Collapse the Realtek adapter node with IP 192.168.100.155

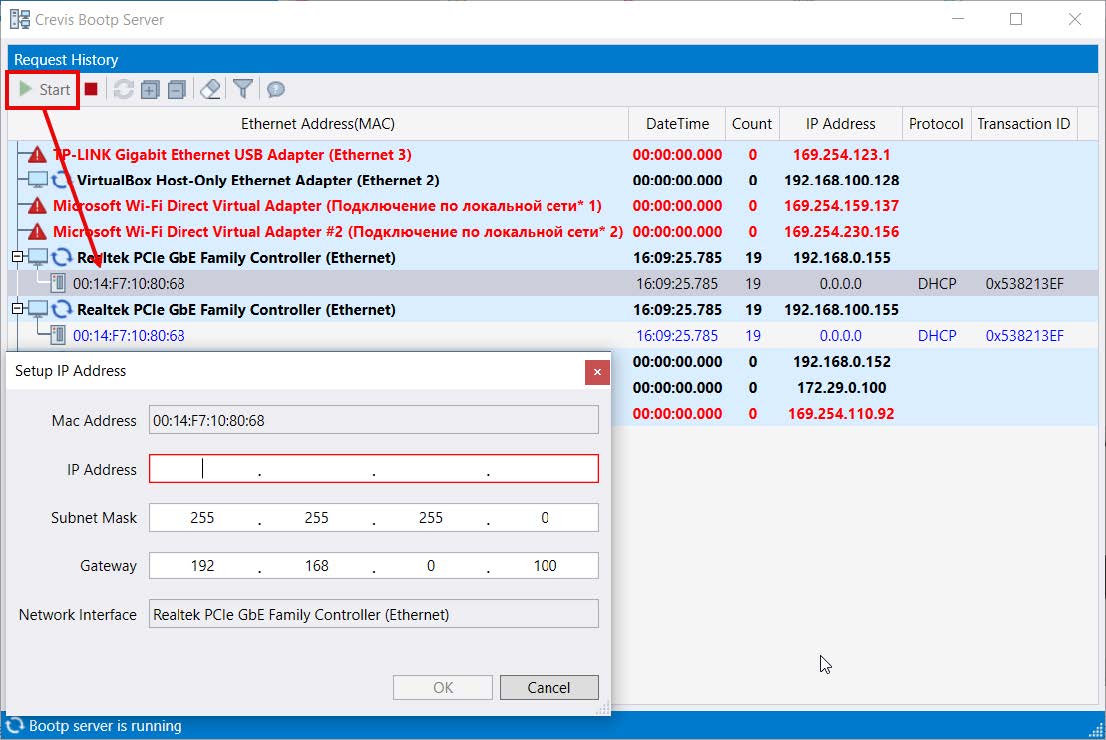(x=18, y=308)
